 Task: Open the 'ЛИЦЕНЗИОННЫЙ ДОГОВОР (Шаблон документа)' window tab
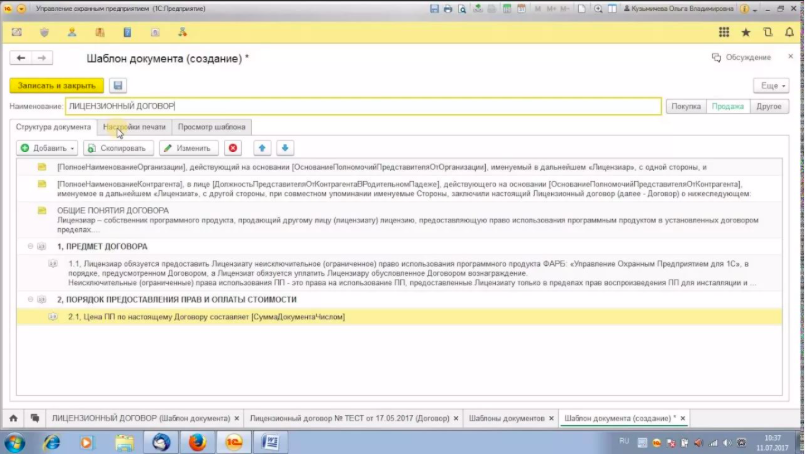tap(141, 419)
